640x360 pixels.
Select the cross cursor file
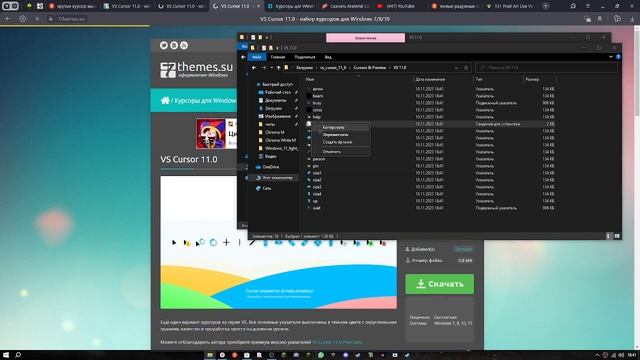click(317, 110)
